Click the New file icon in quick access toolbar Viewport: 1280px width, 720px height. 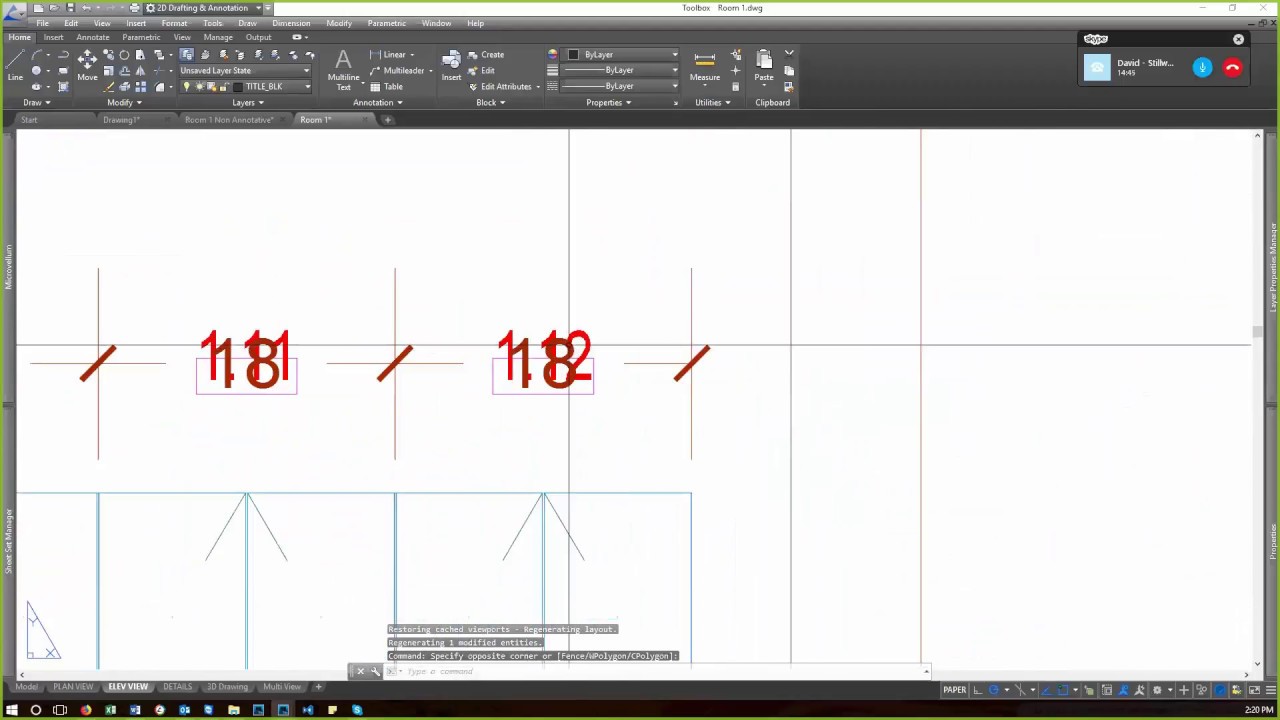38,8
